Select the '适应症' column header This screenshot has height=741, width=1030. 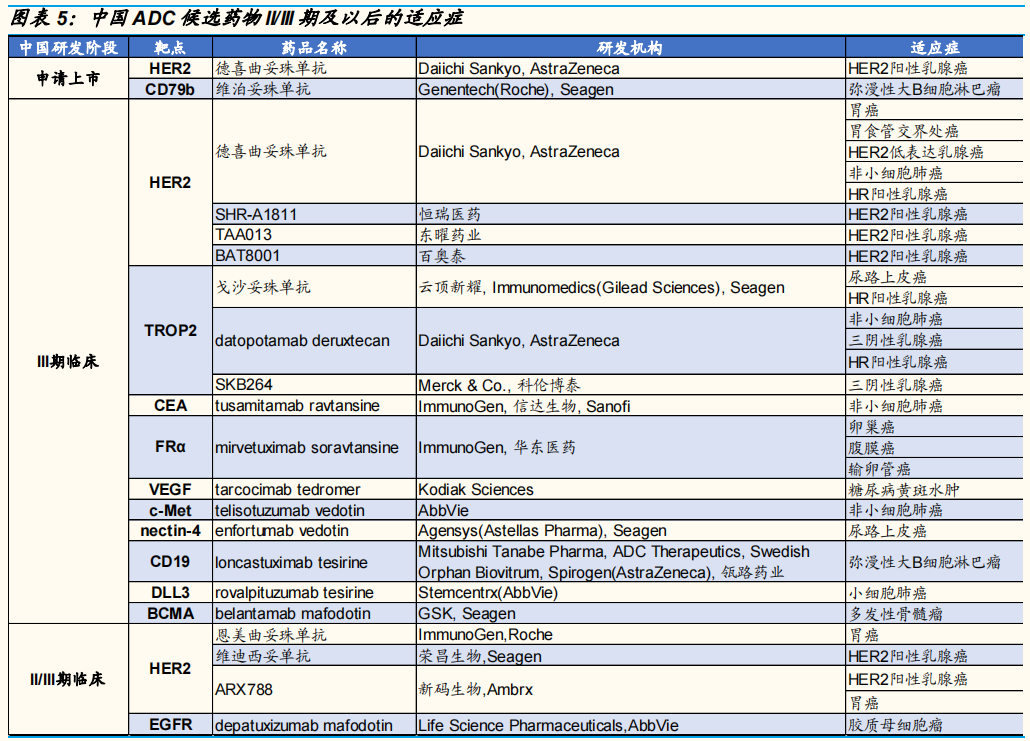[x=934, y=47]
